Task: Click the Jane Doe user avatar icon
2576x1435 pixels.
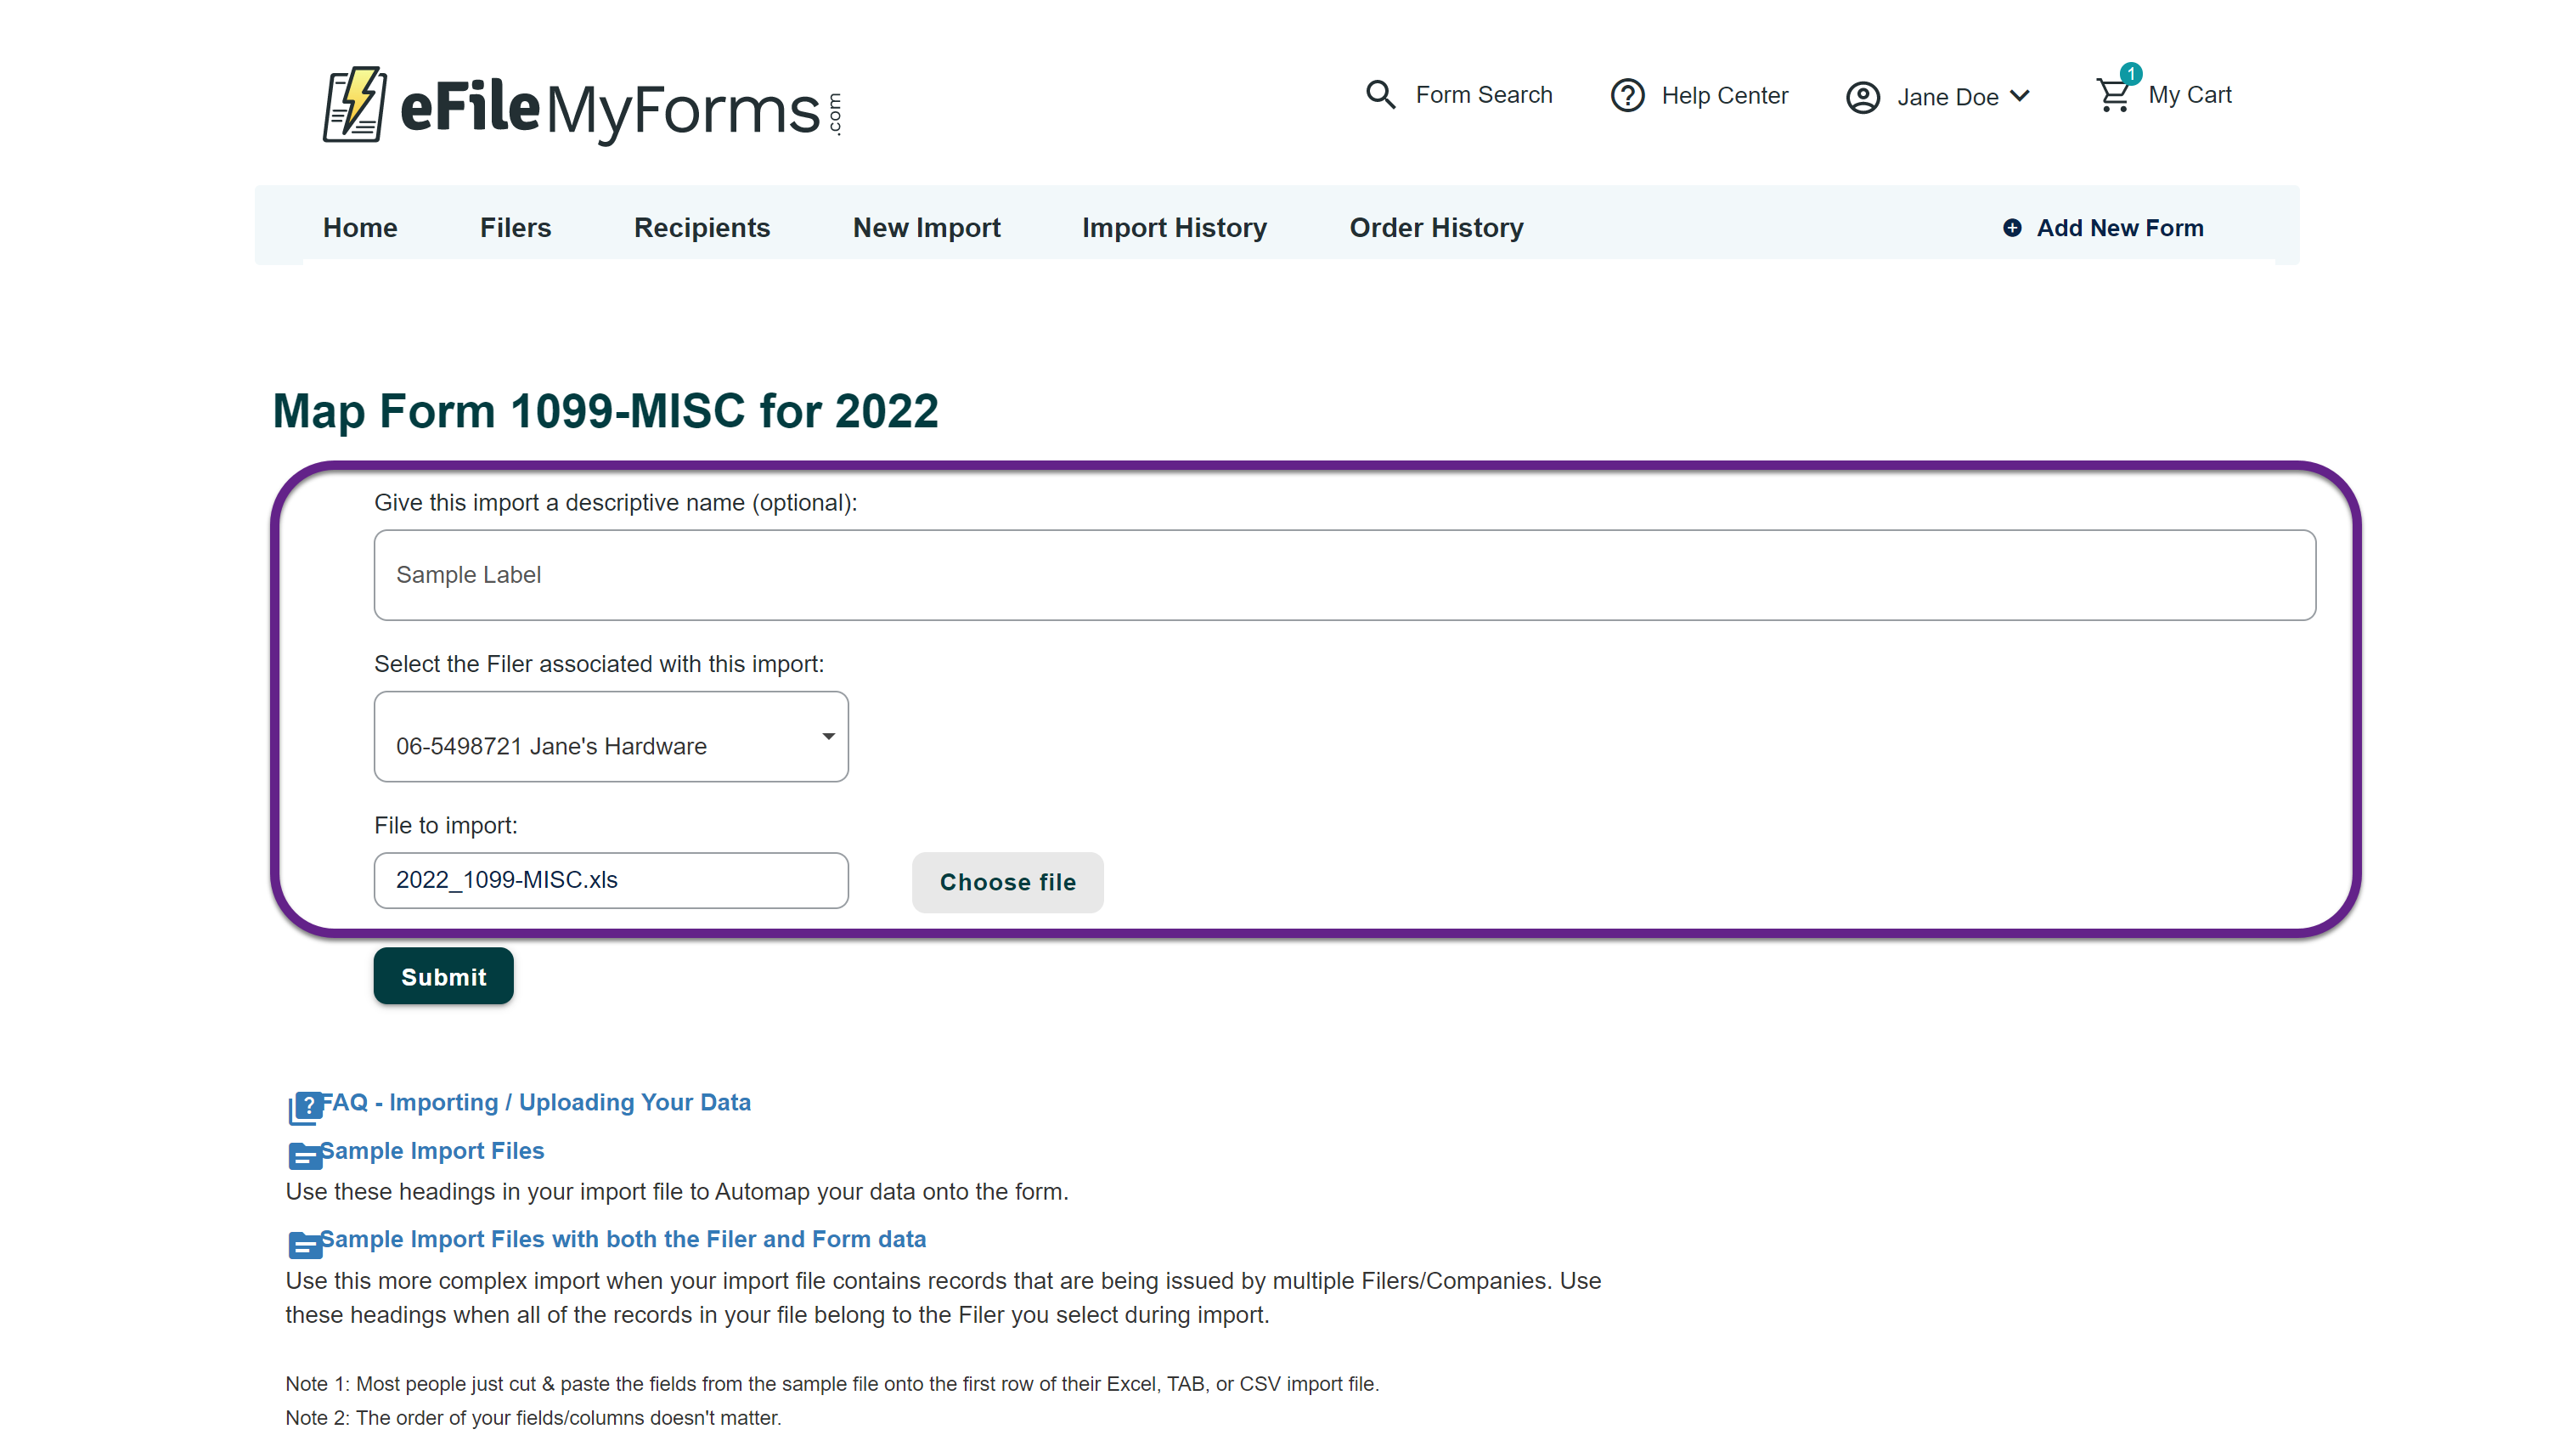Action: tap(1862, 97)
